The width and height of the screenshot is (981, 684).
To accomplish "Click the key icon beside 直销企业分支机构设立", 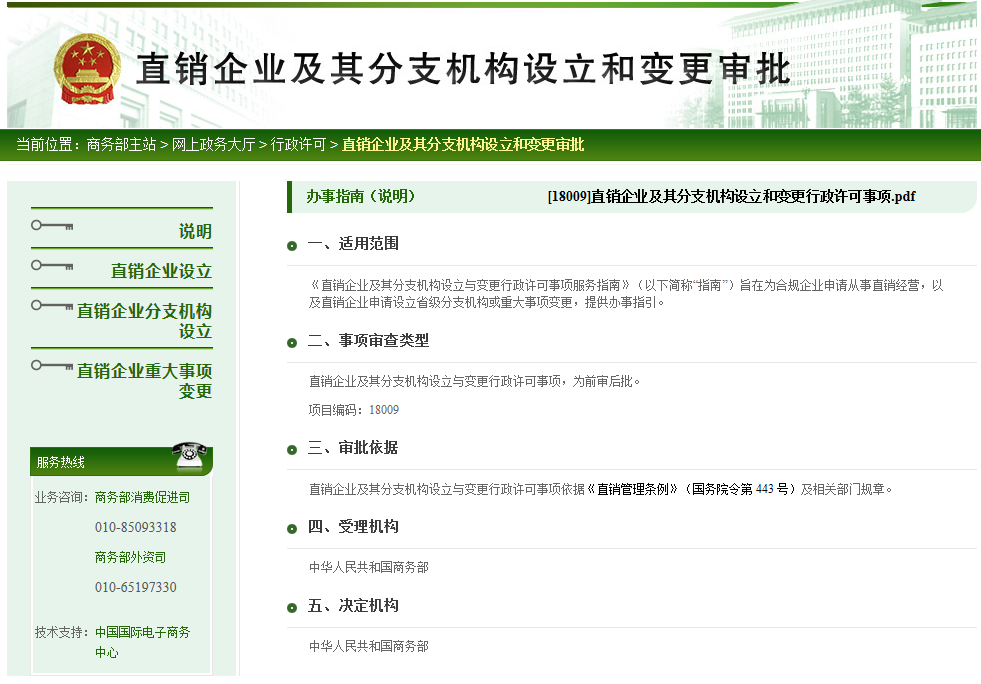I will tap(53, 305).
